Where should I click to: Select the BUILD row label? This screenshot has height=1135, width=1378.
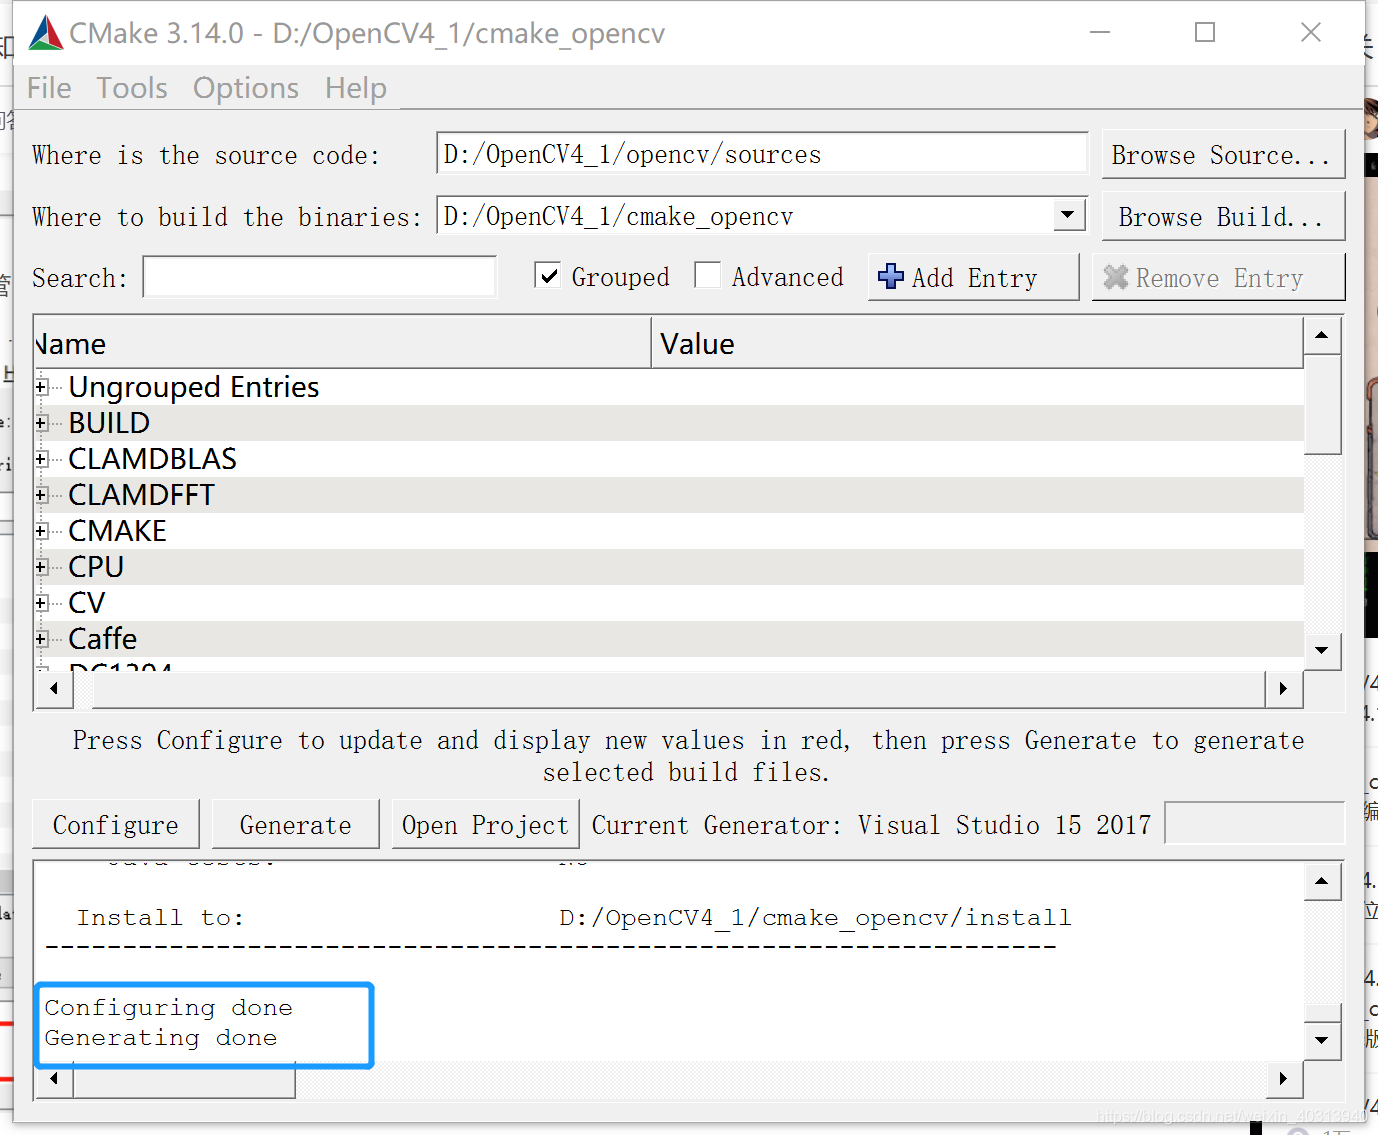tap(109, 423)
